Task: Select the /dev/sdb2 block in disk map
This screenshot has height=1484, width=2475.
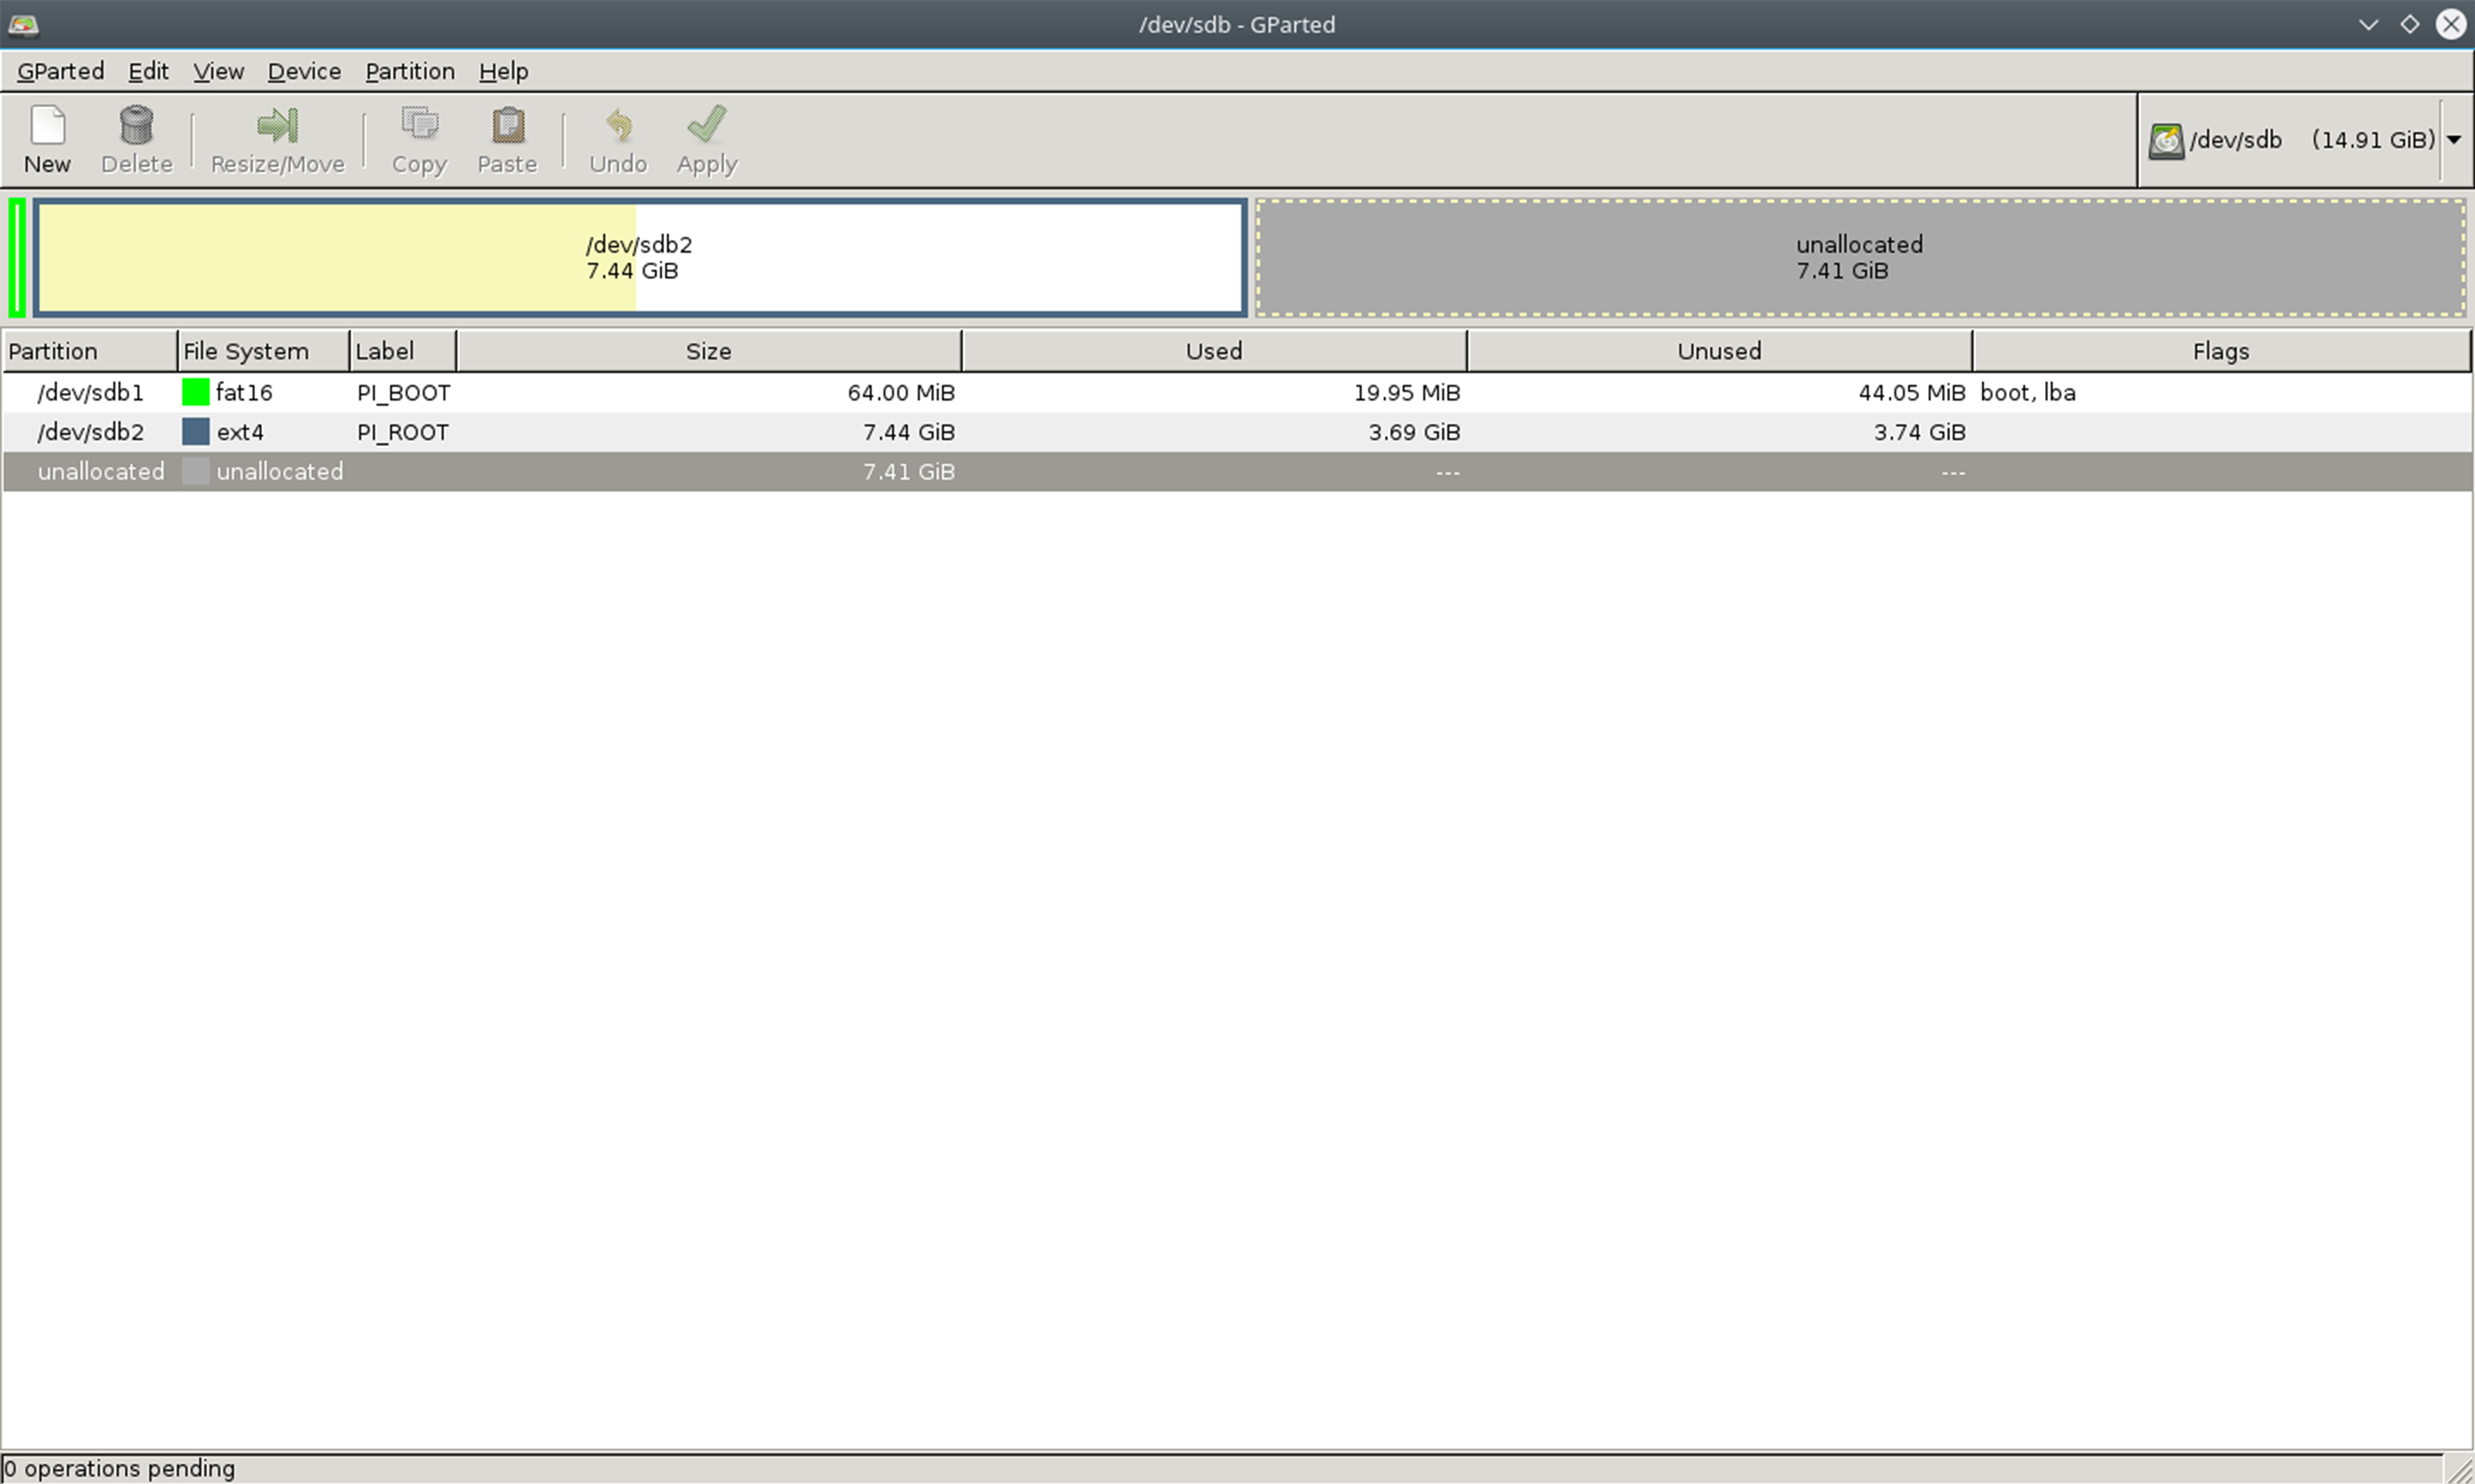Action: [x=640, y=258]
